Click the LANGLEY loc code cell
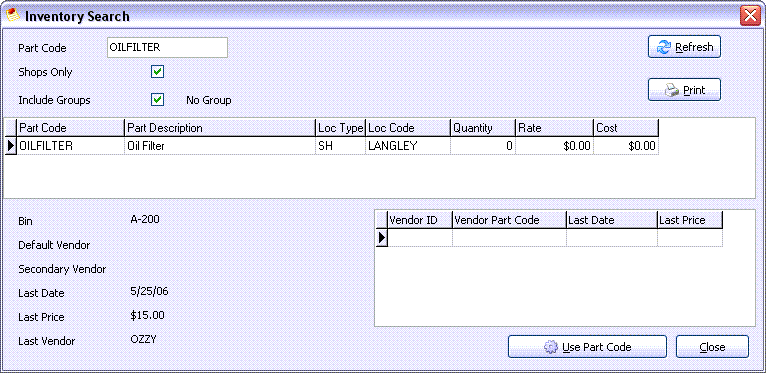The image size is (766, 373). pos(408,145)
